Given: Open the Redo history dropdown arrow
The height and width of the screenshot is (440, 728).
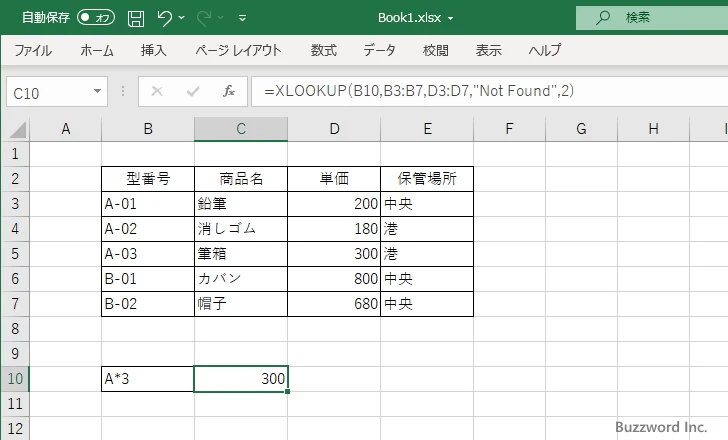Looking at the screenshot, I should [x=221, y=18].
